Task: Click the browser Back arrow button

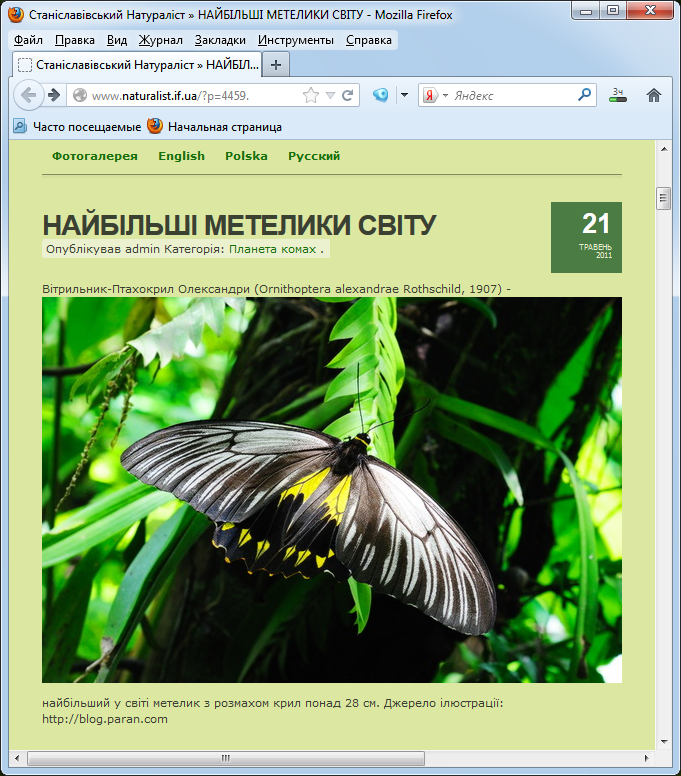Action: (x=29, y=95)
